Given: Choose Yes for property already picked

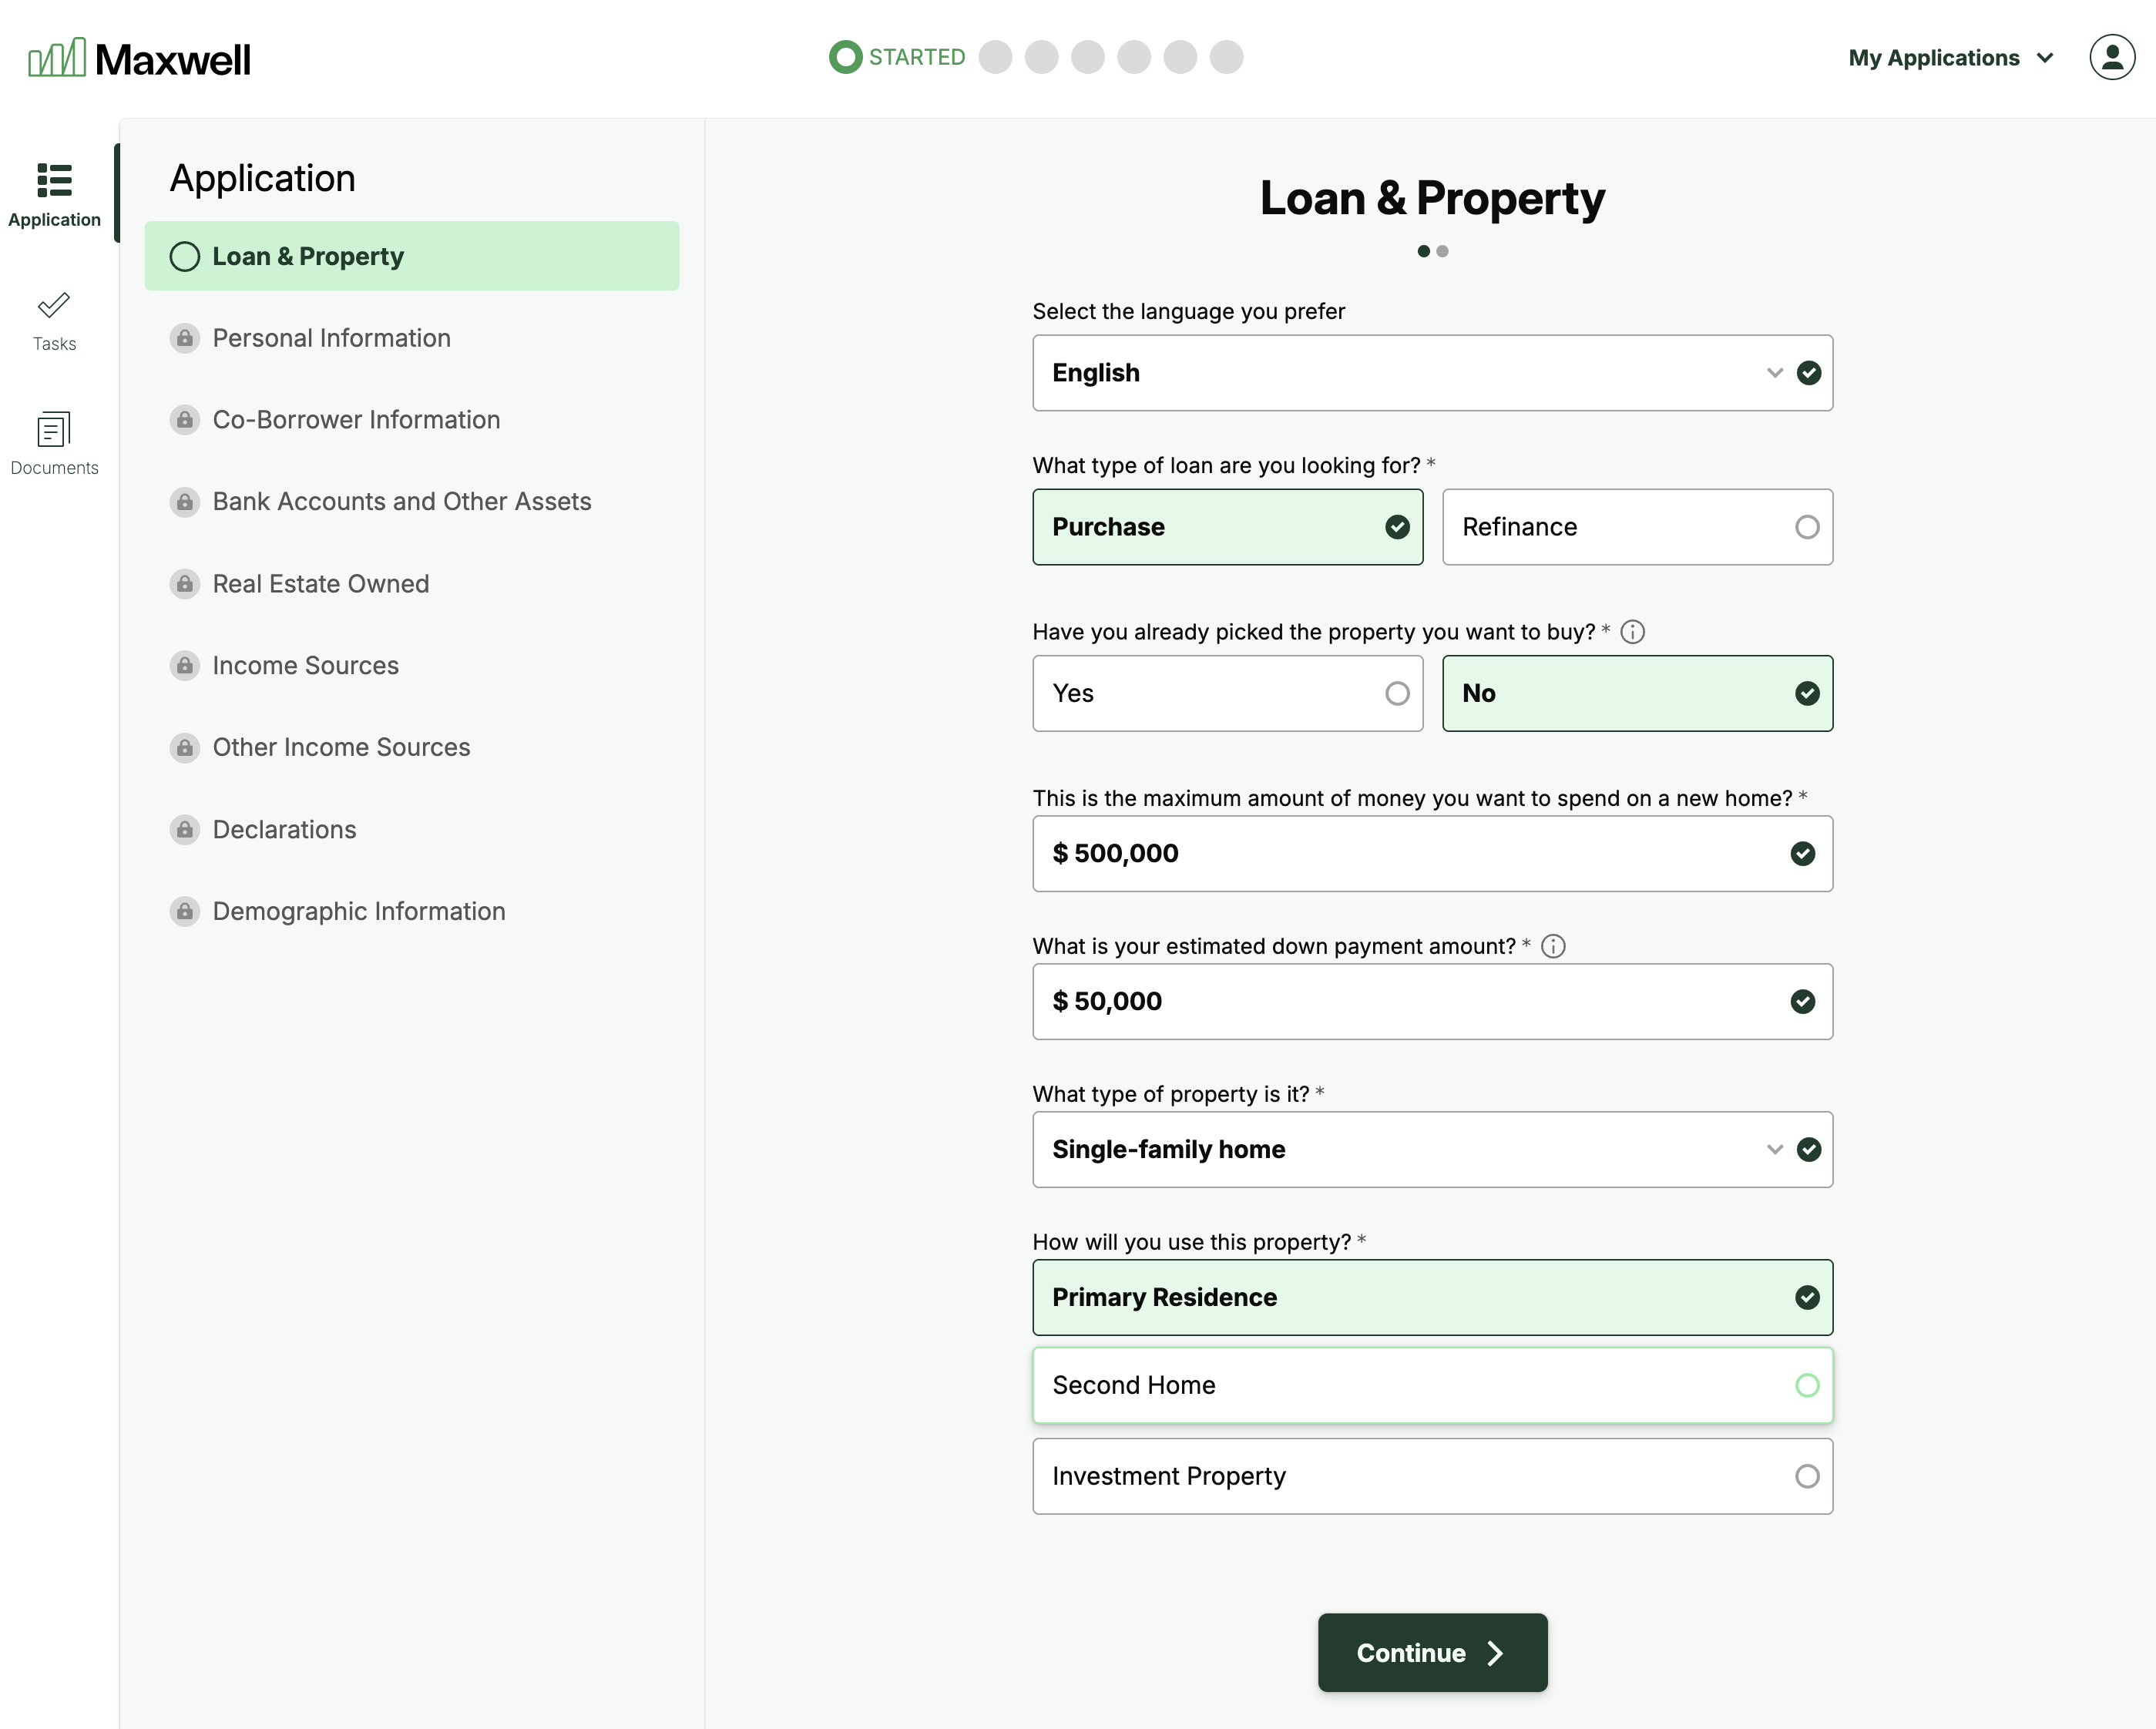Looking at the screenshot, I should (1227, 693).
